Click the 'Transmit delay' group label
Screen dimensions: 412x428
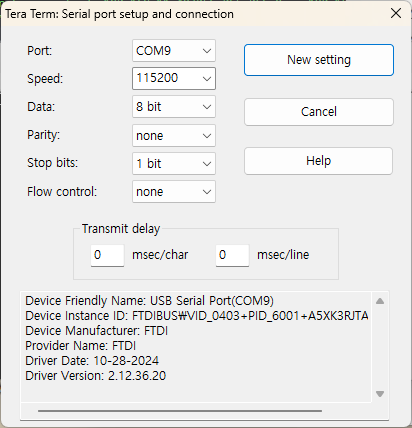121,229
